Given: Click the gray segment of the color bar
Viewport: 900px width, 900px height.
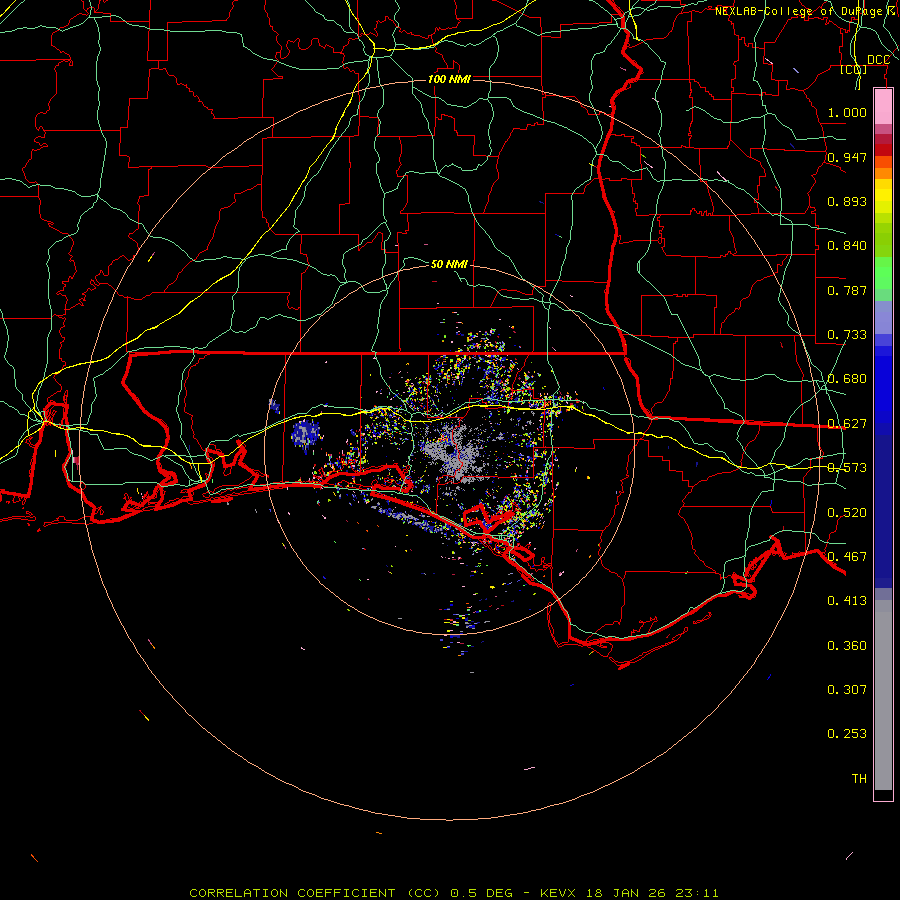Looking at the screenshot, I should pyautogui.click(x=883, y=695).
